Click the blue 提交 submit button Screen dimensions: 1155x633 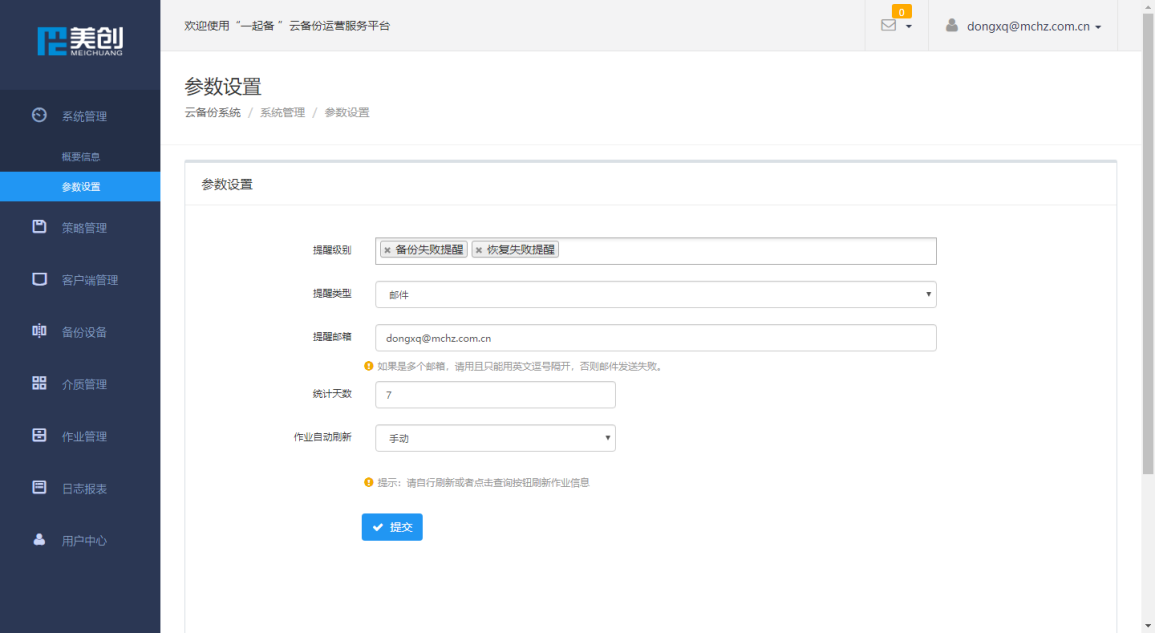[x=392, y=527]
